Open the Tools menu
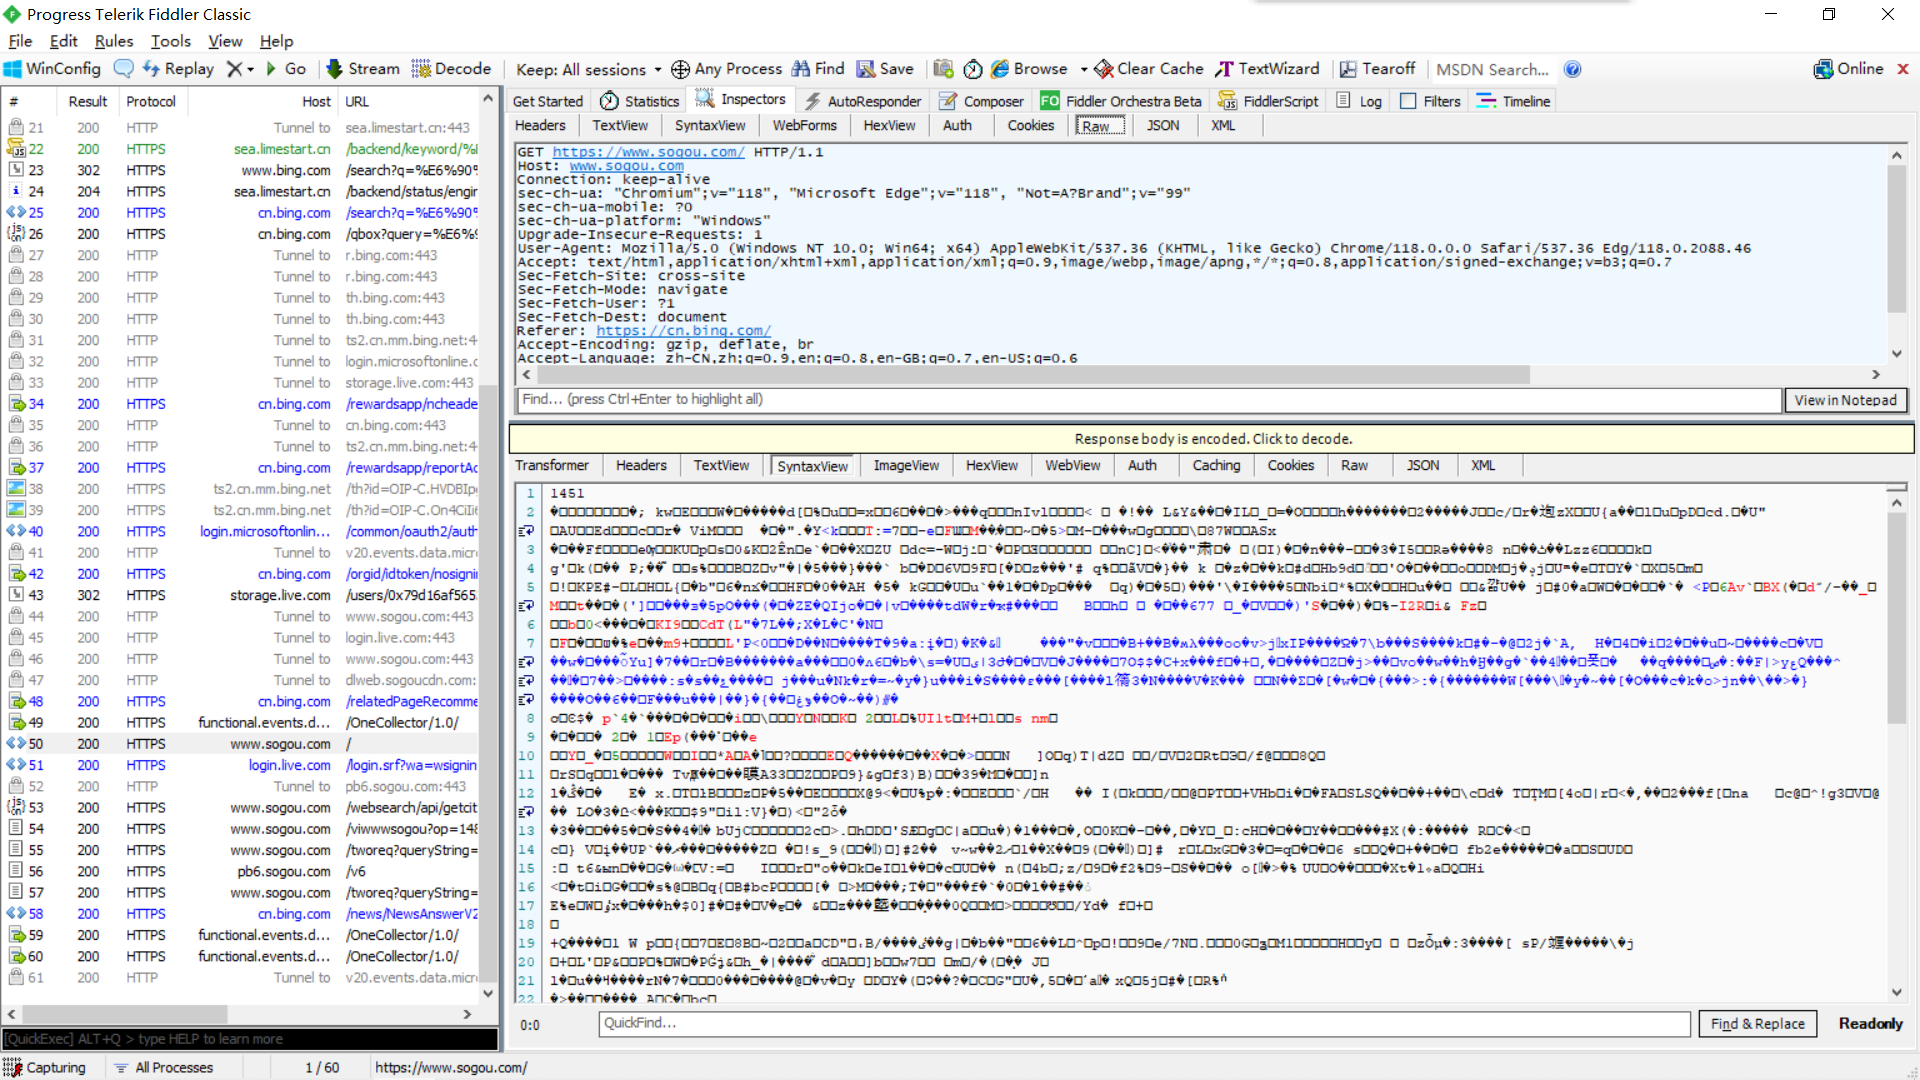 171,41
